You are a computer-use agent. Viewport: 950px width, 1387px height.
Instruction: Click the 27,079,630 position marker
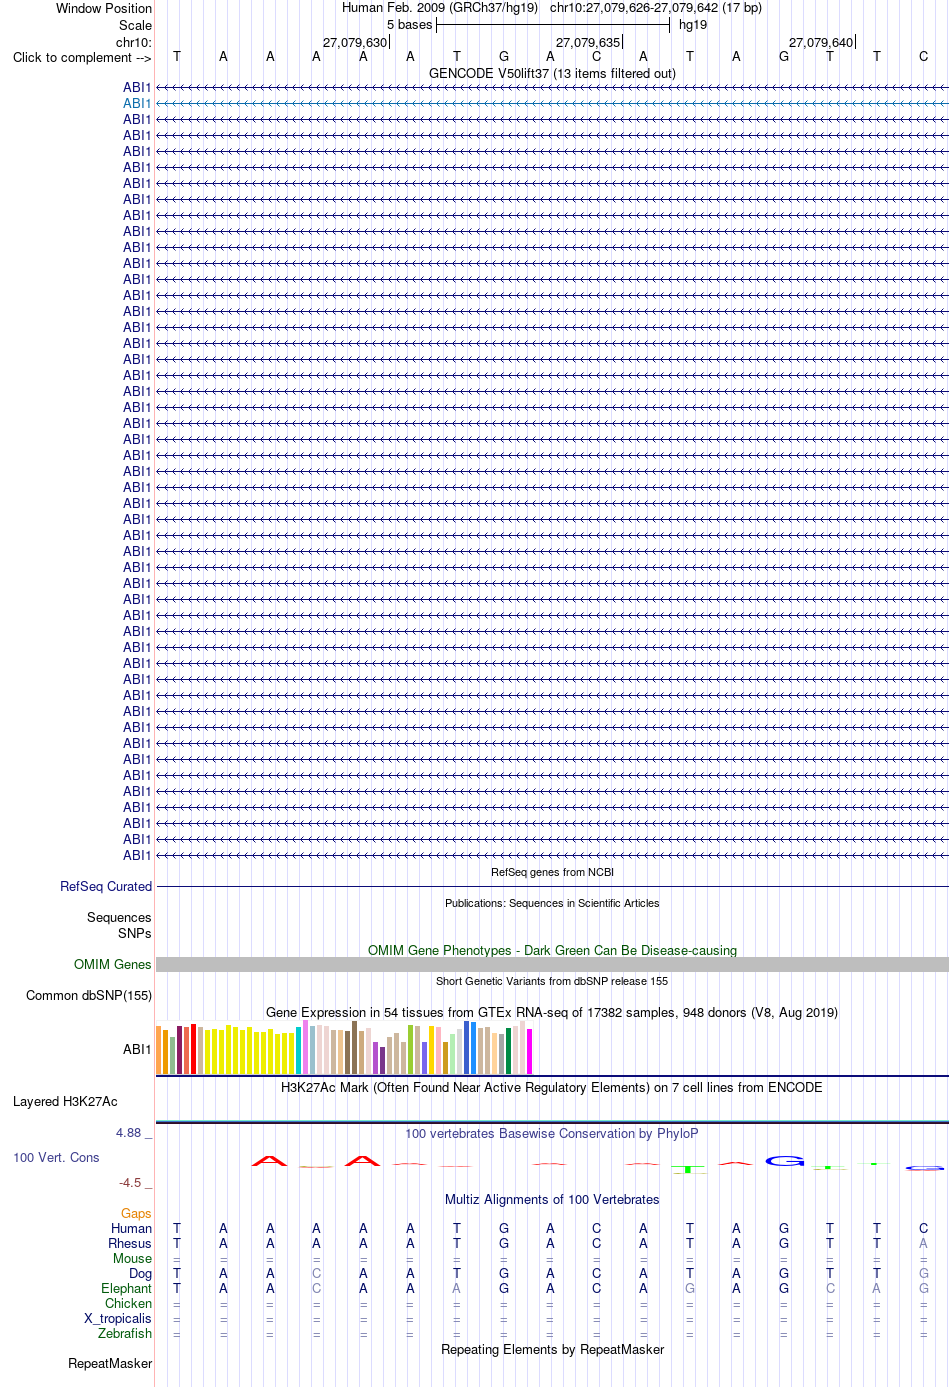[x=355, y=42]
